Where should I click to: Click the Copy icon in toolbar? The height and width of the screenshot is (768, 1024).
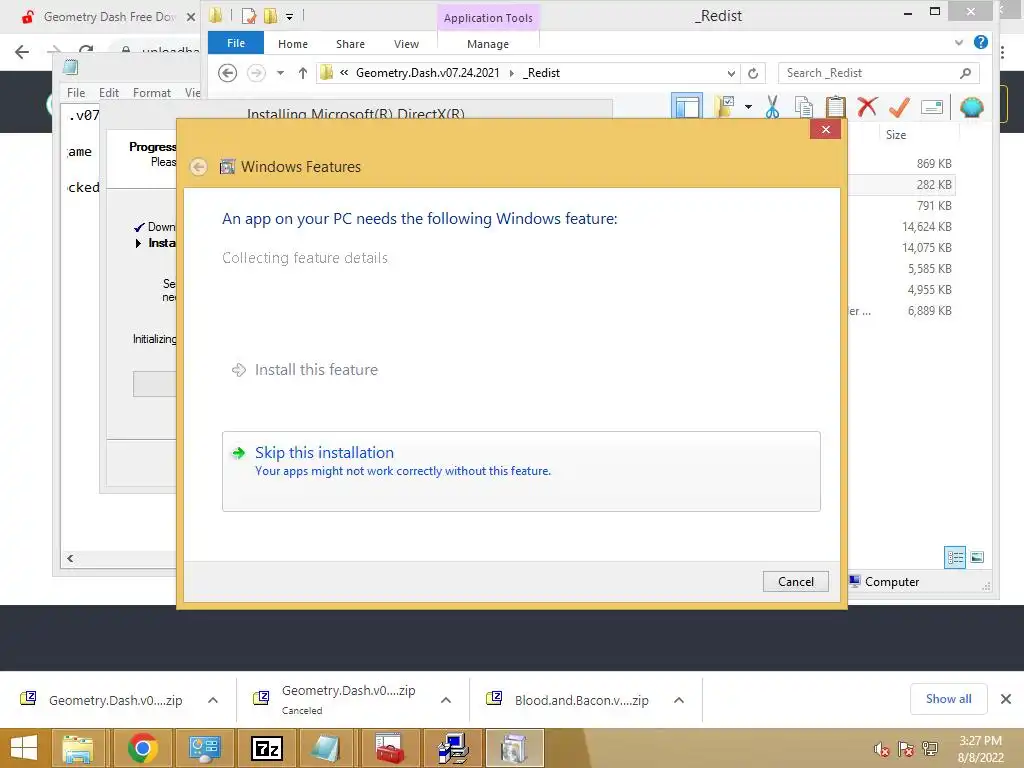coord(803,106)
